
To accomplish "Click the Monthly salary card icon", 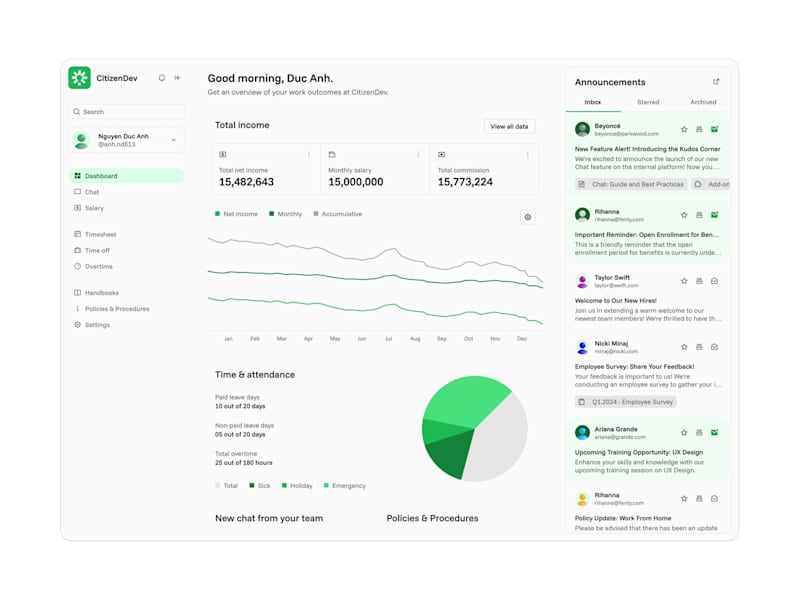I will pos(332,155).
